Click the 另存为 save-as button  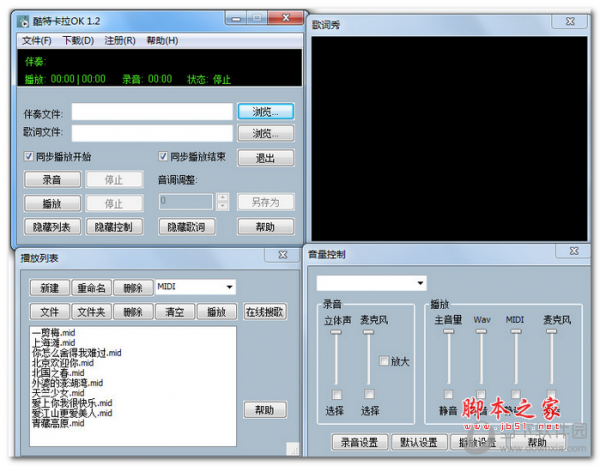[266, 202]
